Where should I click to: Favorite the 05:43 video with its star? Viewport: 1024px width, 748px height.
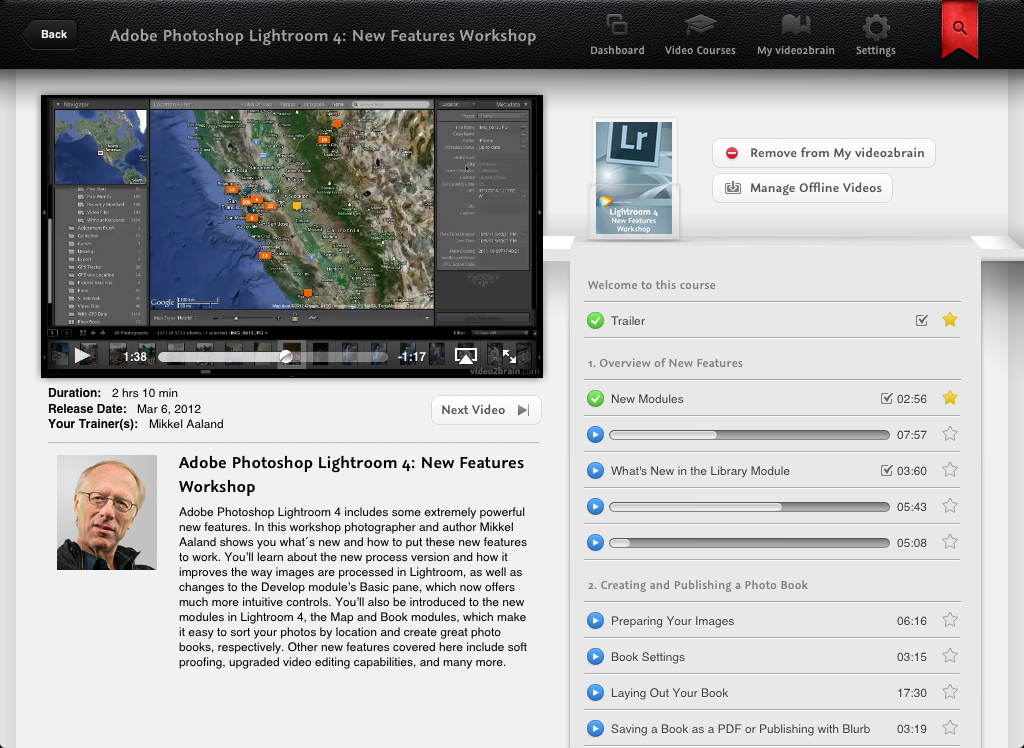[x=950, y=506]
